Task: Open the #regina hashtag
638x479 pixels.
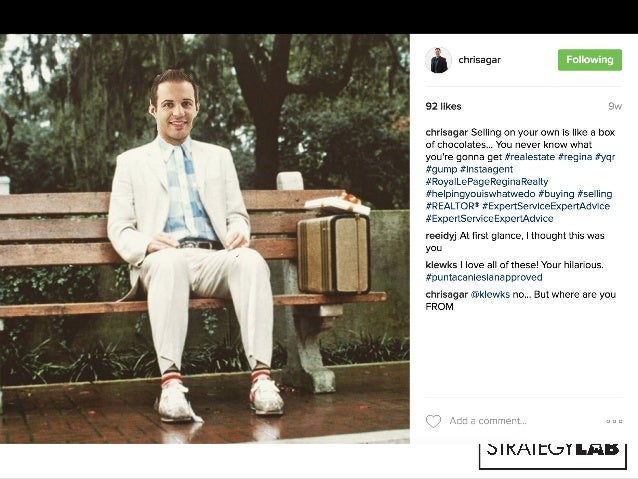Action: click(575, 157)
